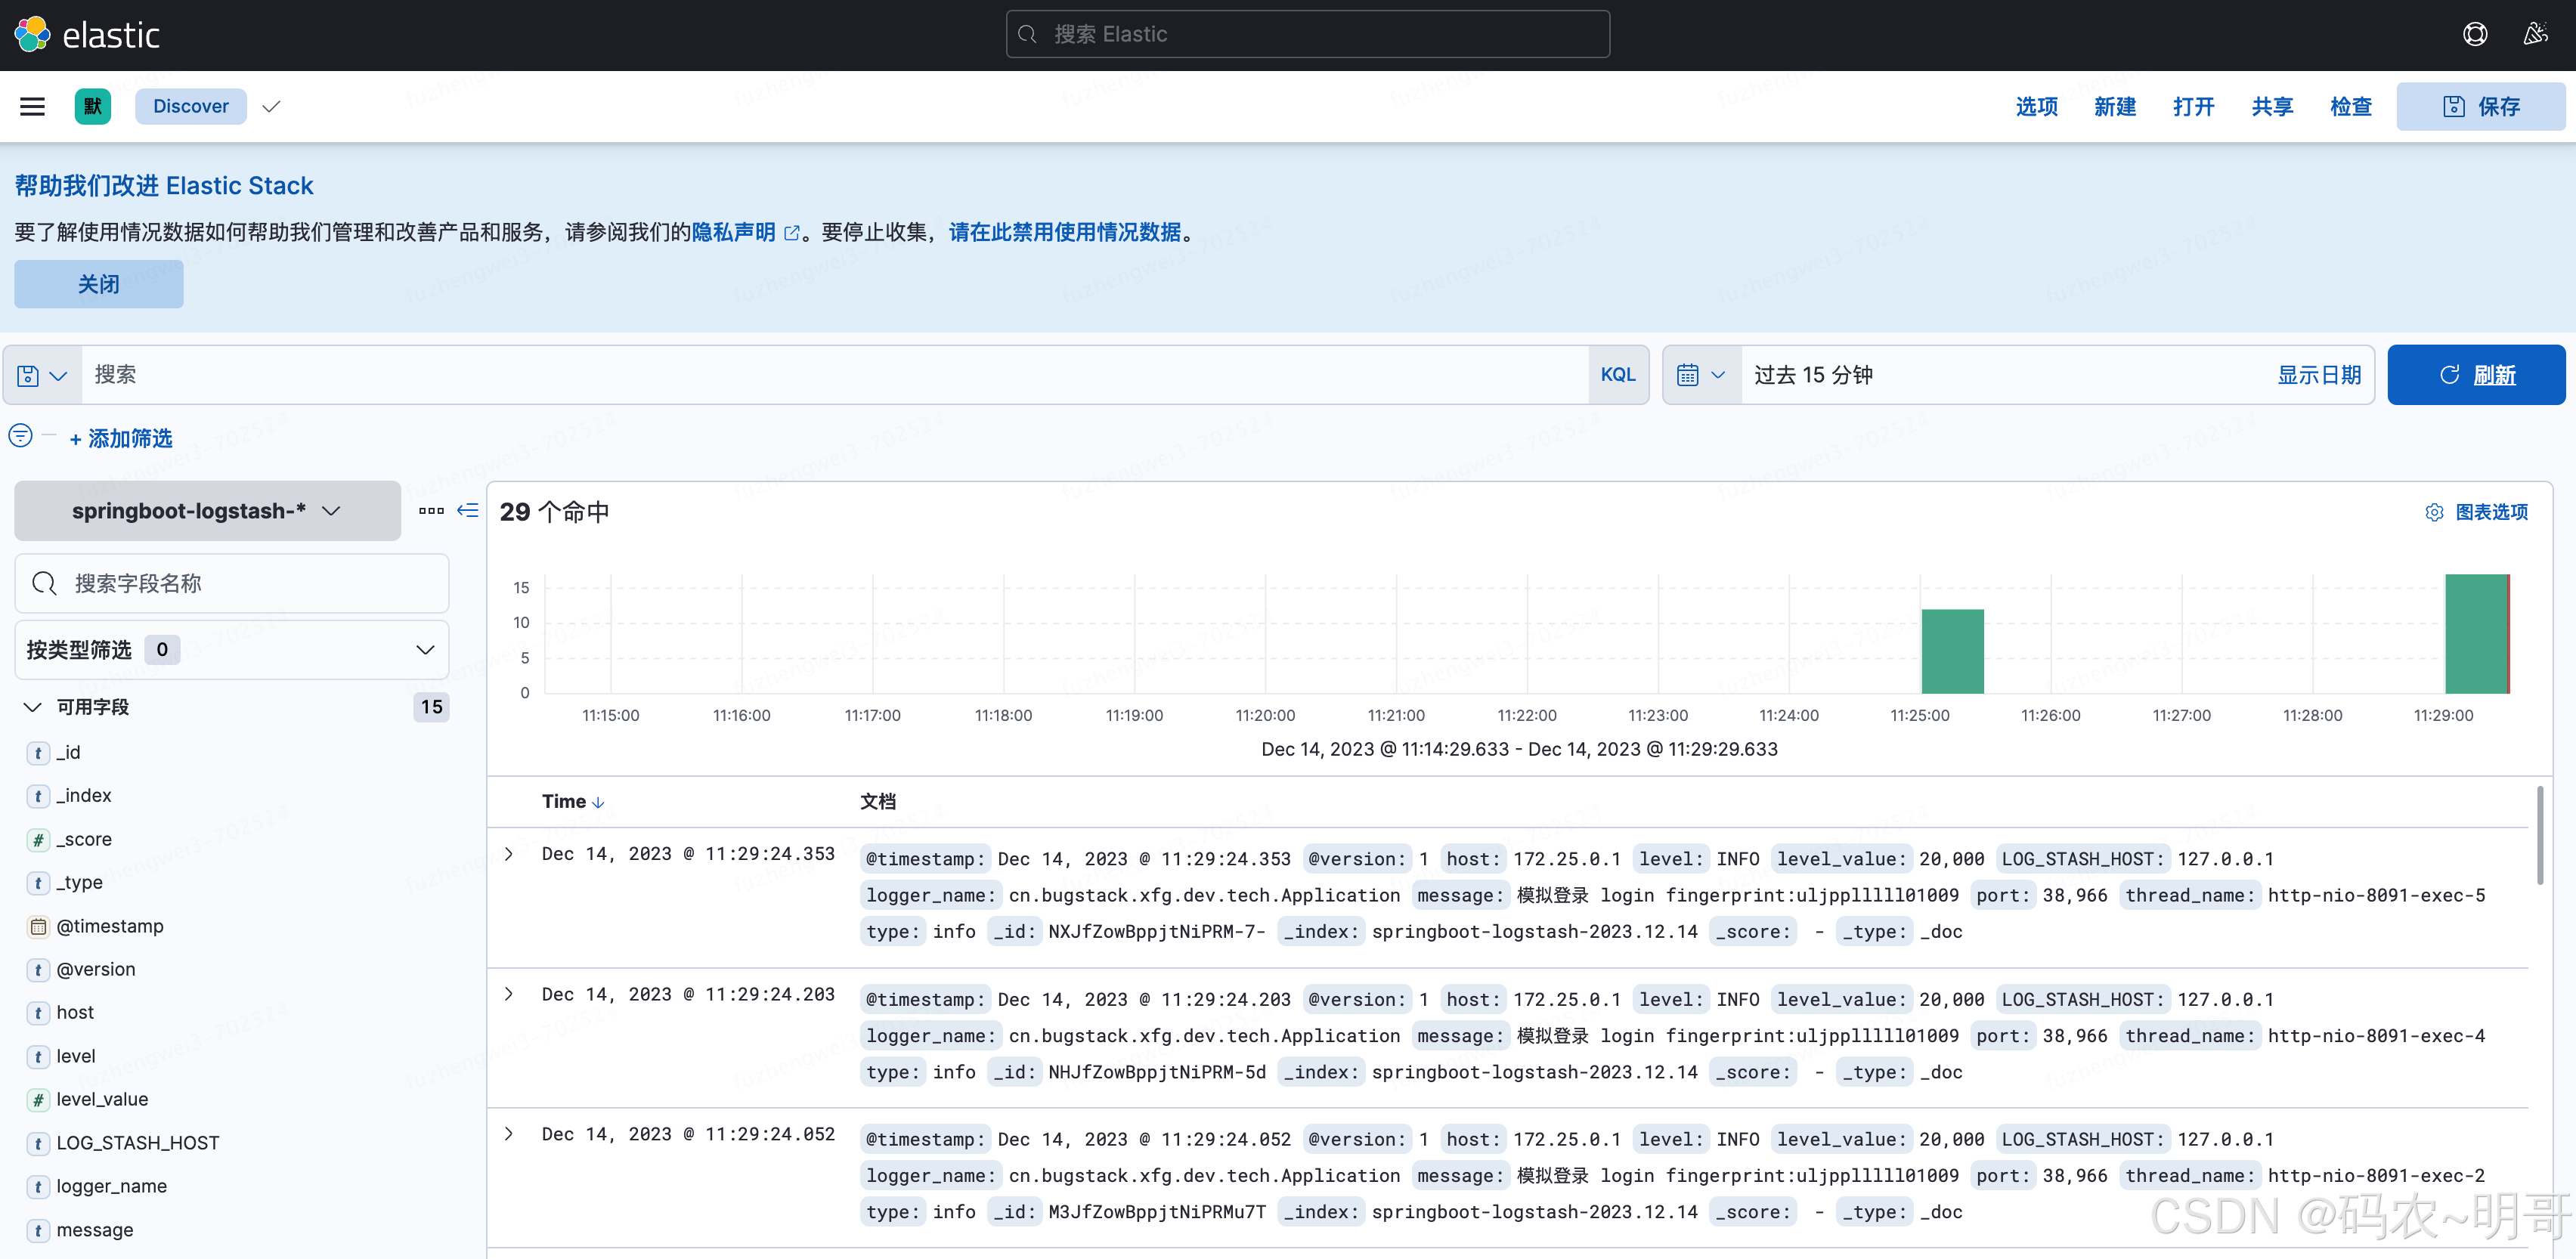Click the Time sort arrow
The image size is (2576, 1259).
click(x=598, y=803)
